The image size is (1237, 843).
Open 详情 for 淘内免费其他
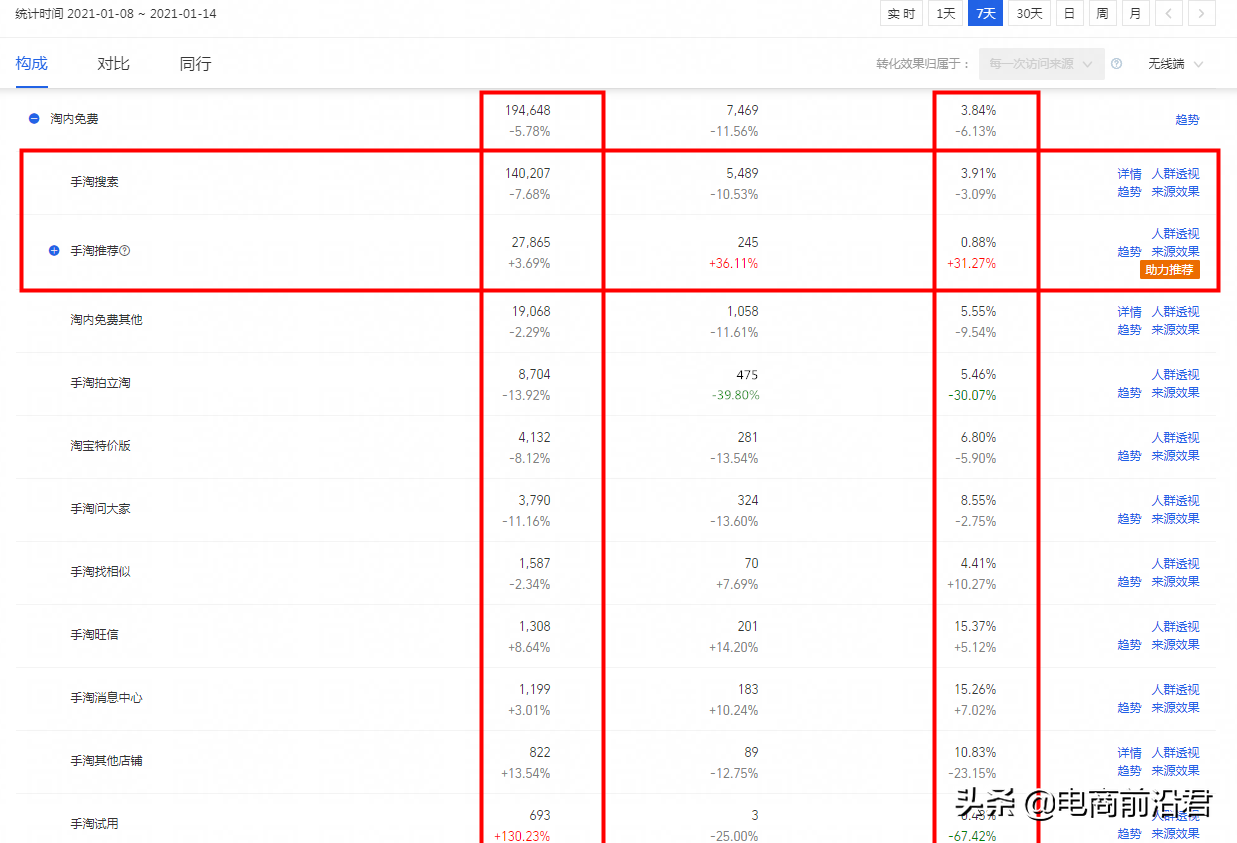1129,312
